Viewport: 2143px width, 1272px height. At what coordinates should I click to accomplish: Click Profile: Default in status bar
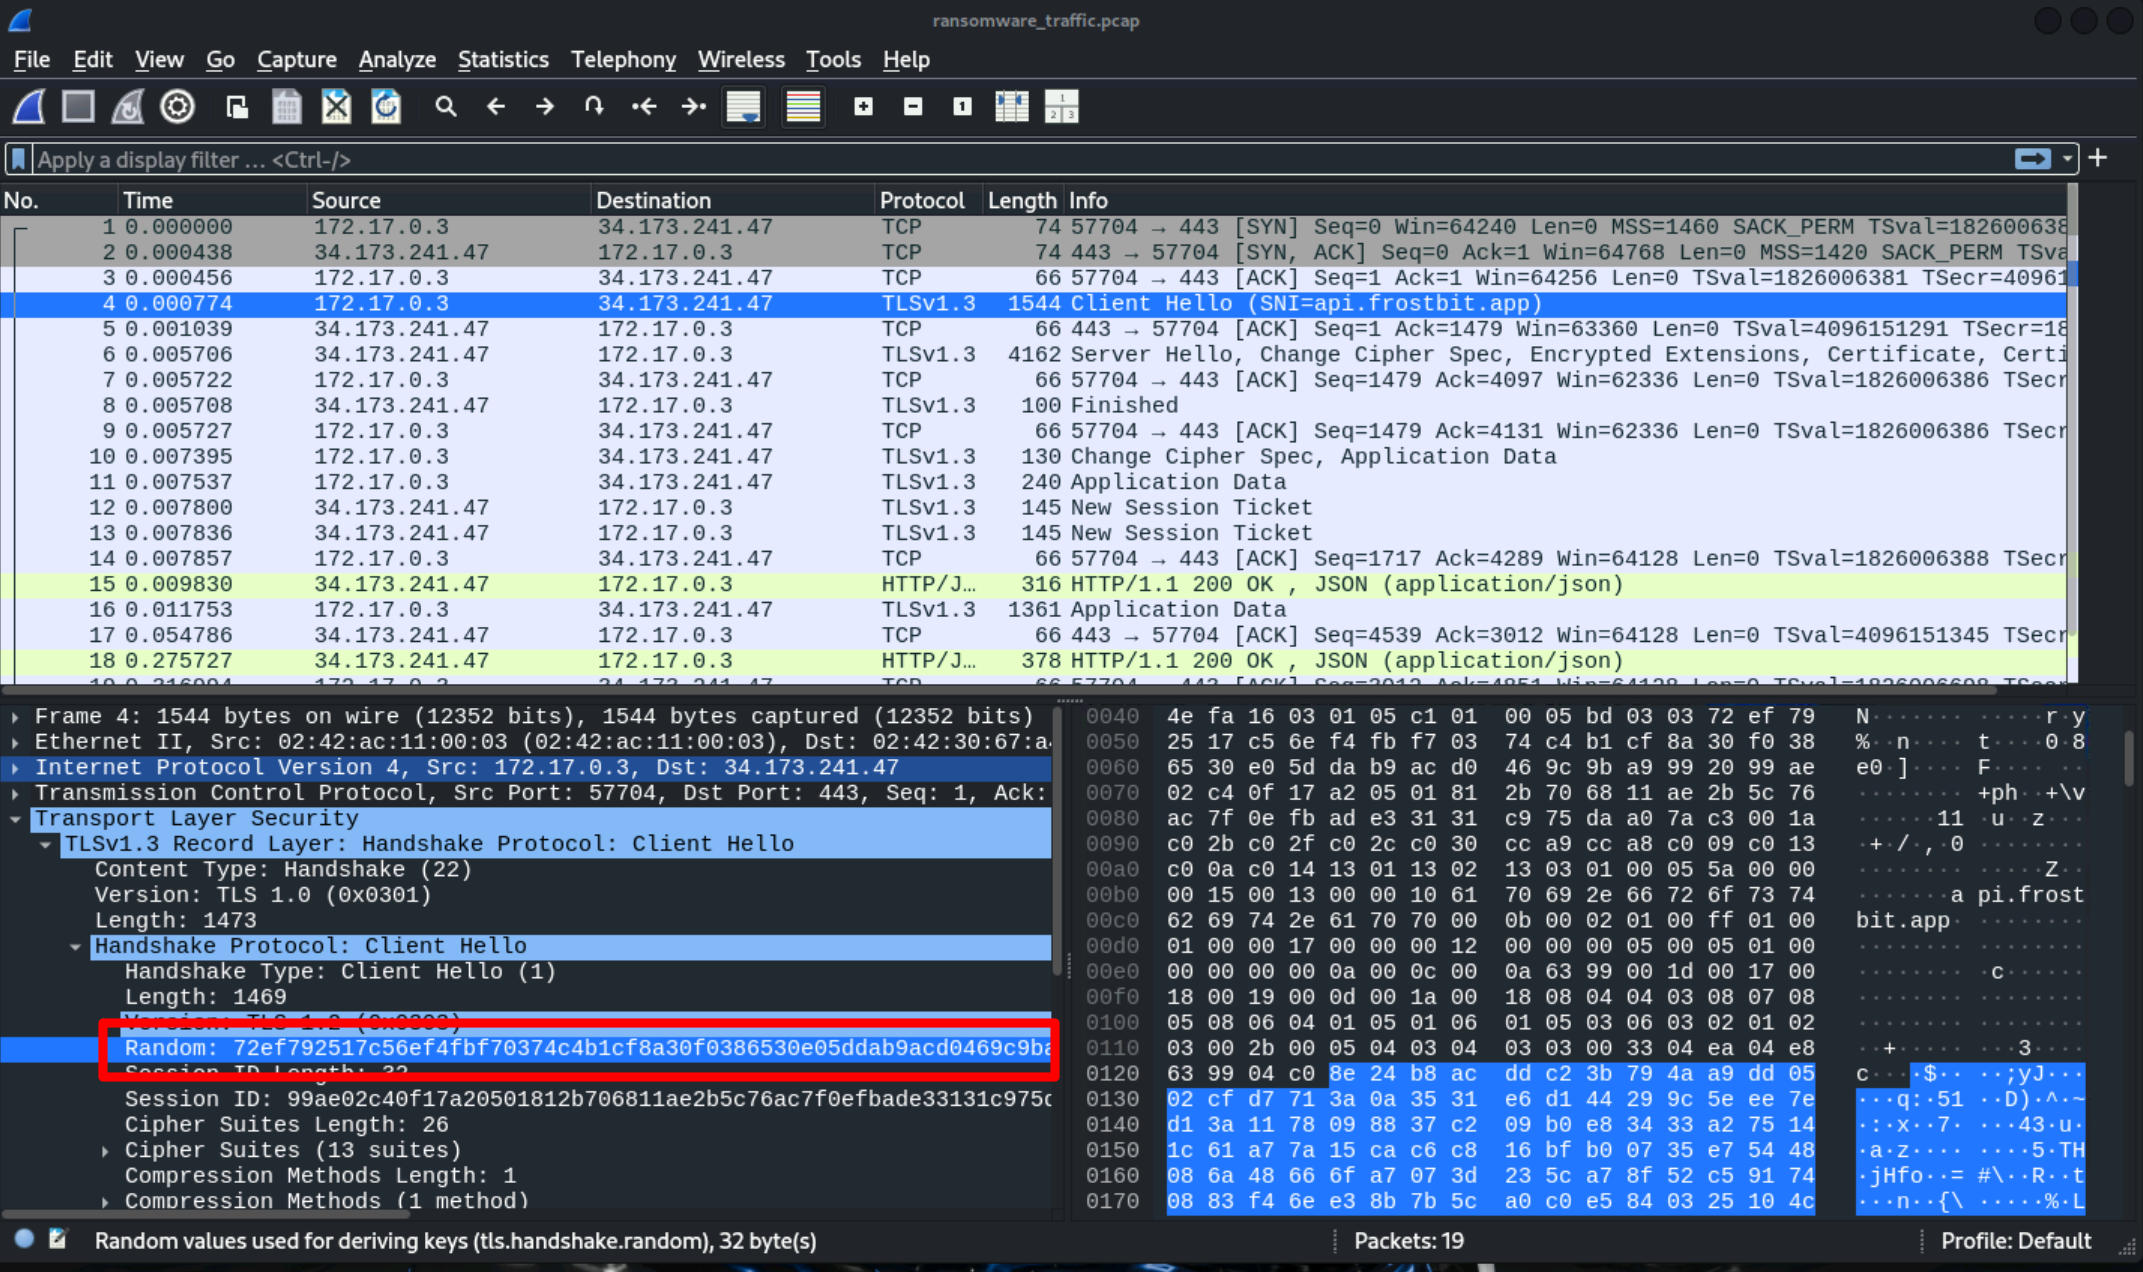2015,1241
